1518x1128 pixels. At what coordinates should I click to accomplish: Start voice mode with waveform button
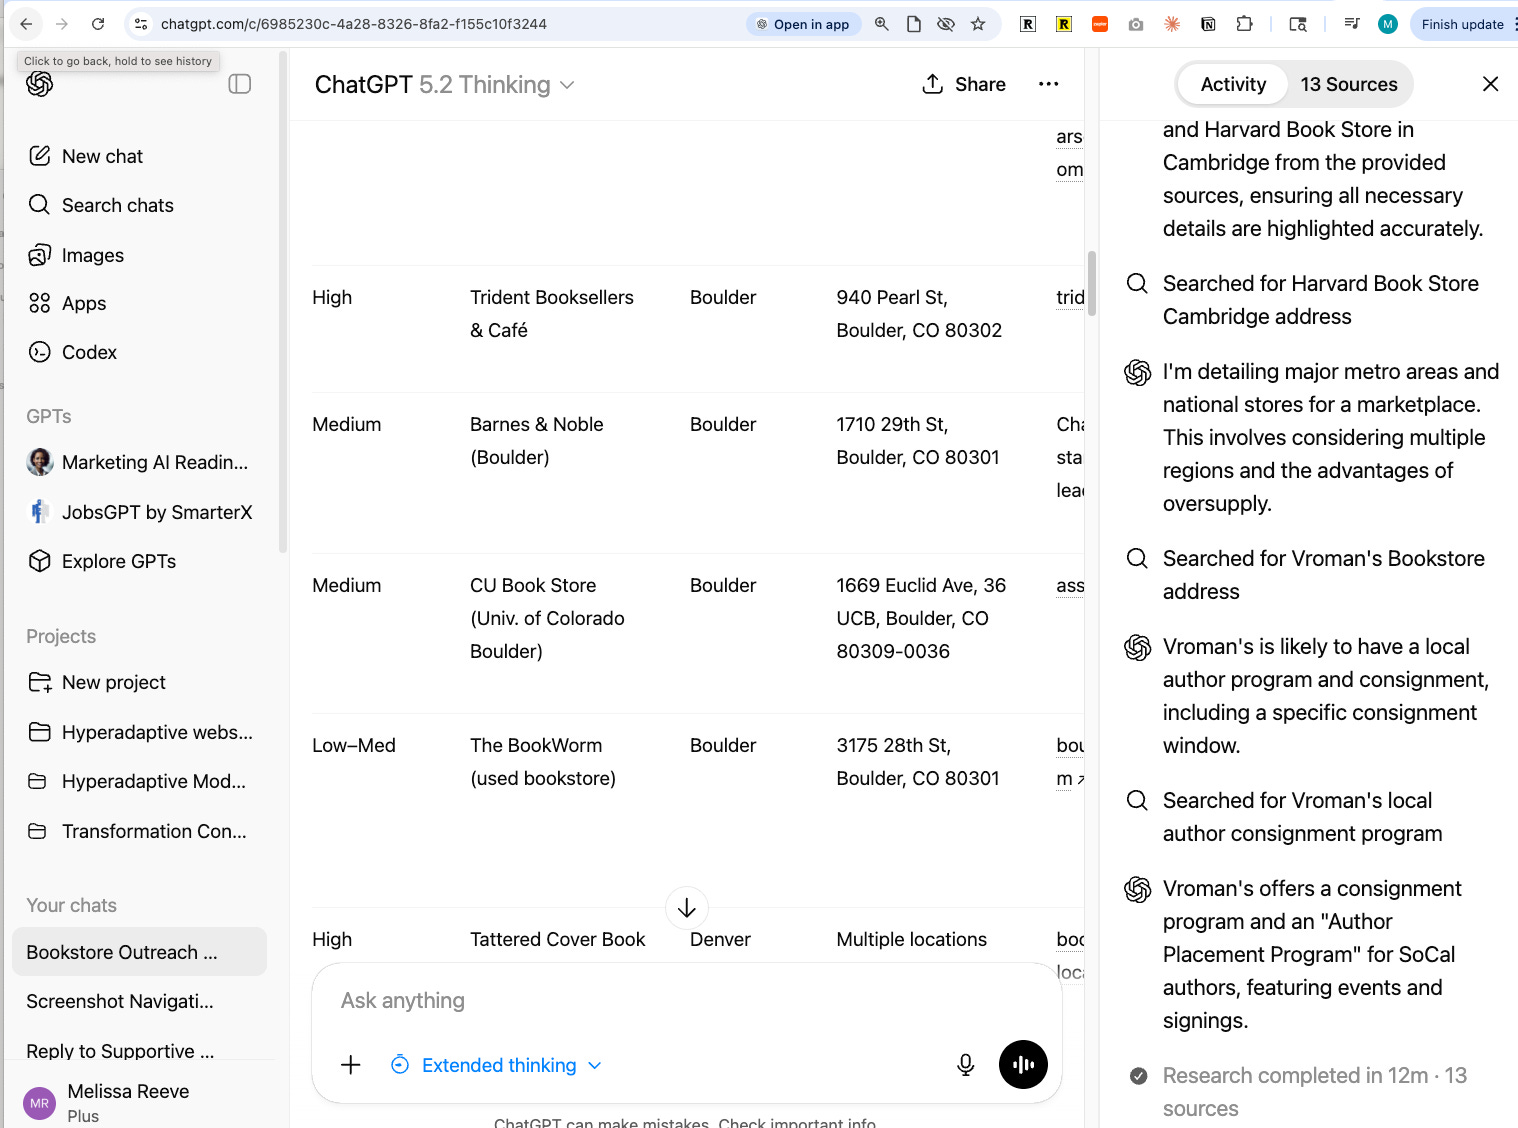[1023, 1065]
